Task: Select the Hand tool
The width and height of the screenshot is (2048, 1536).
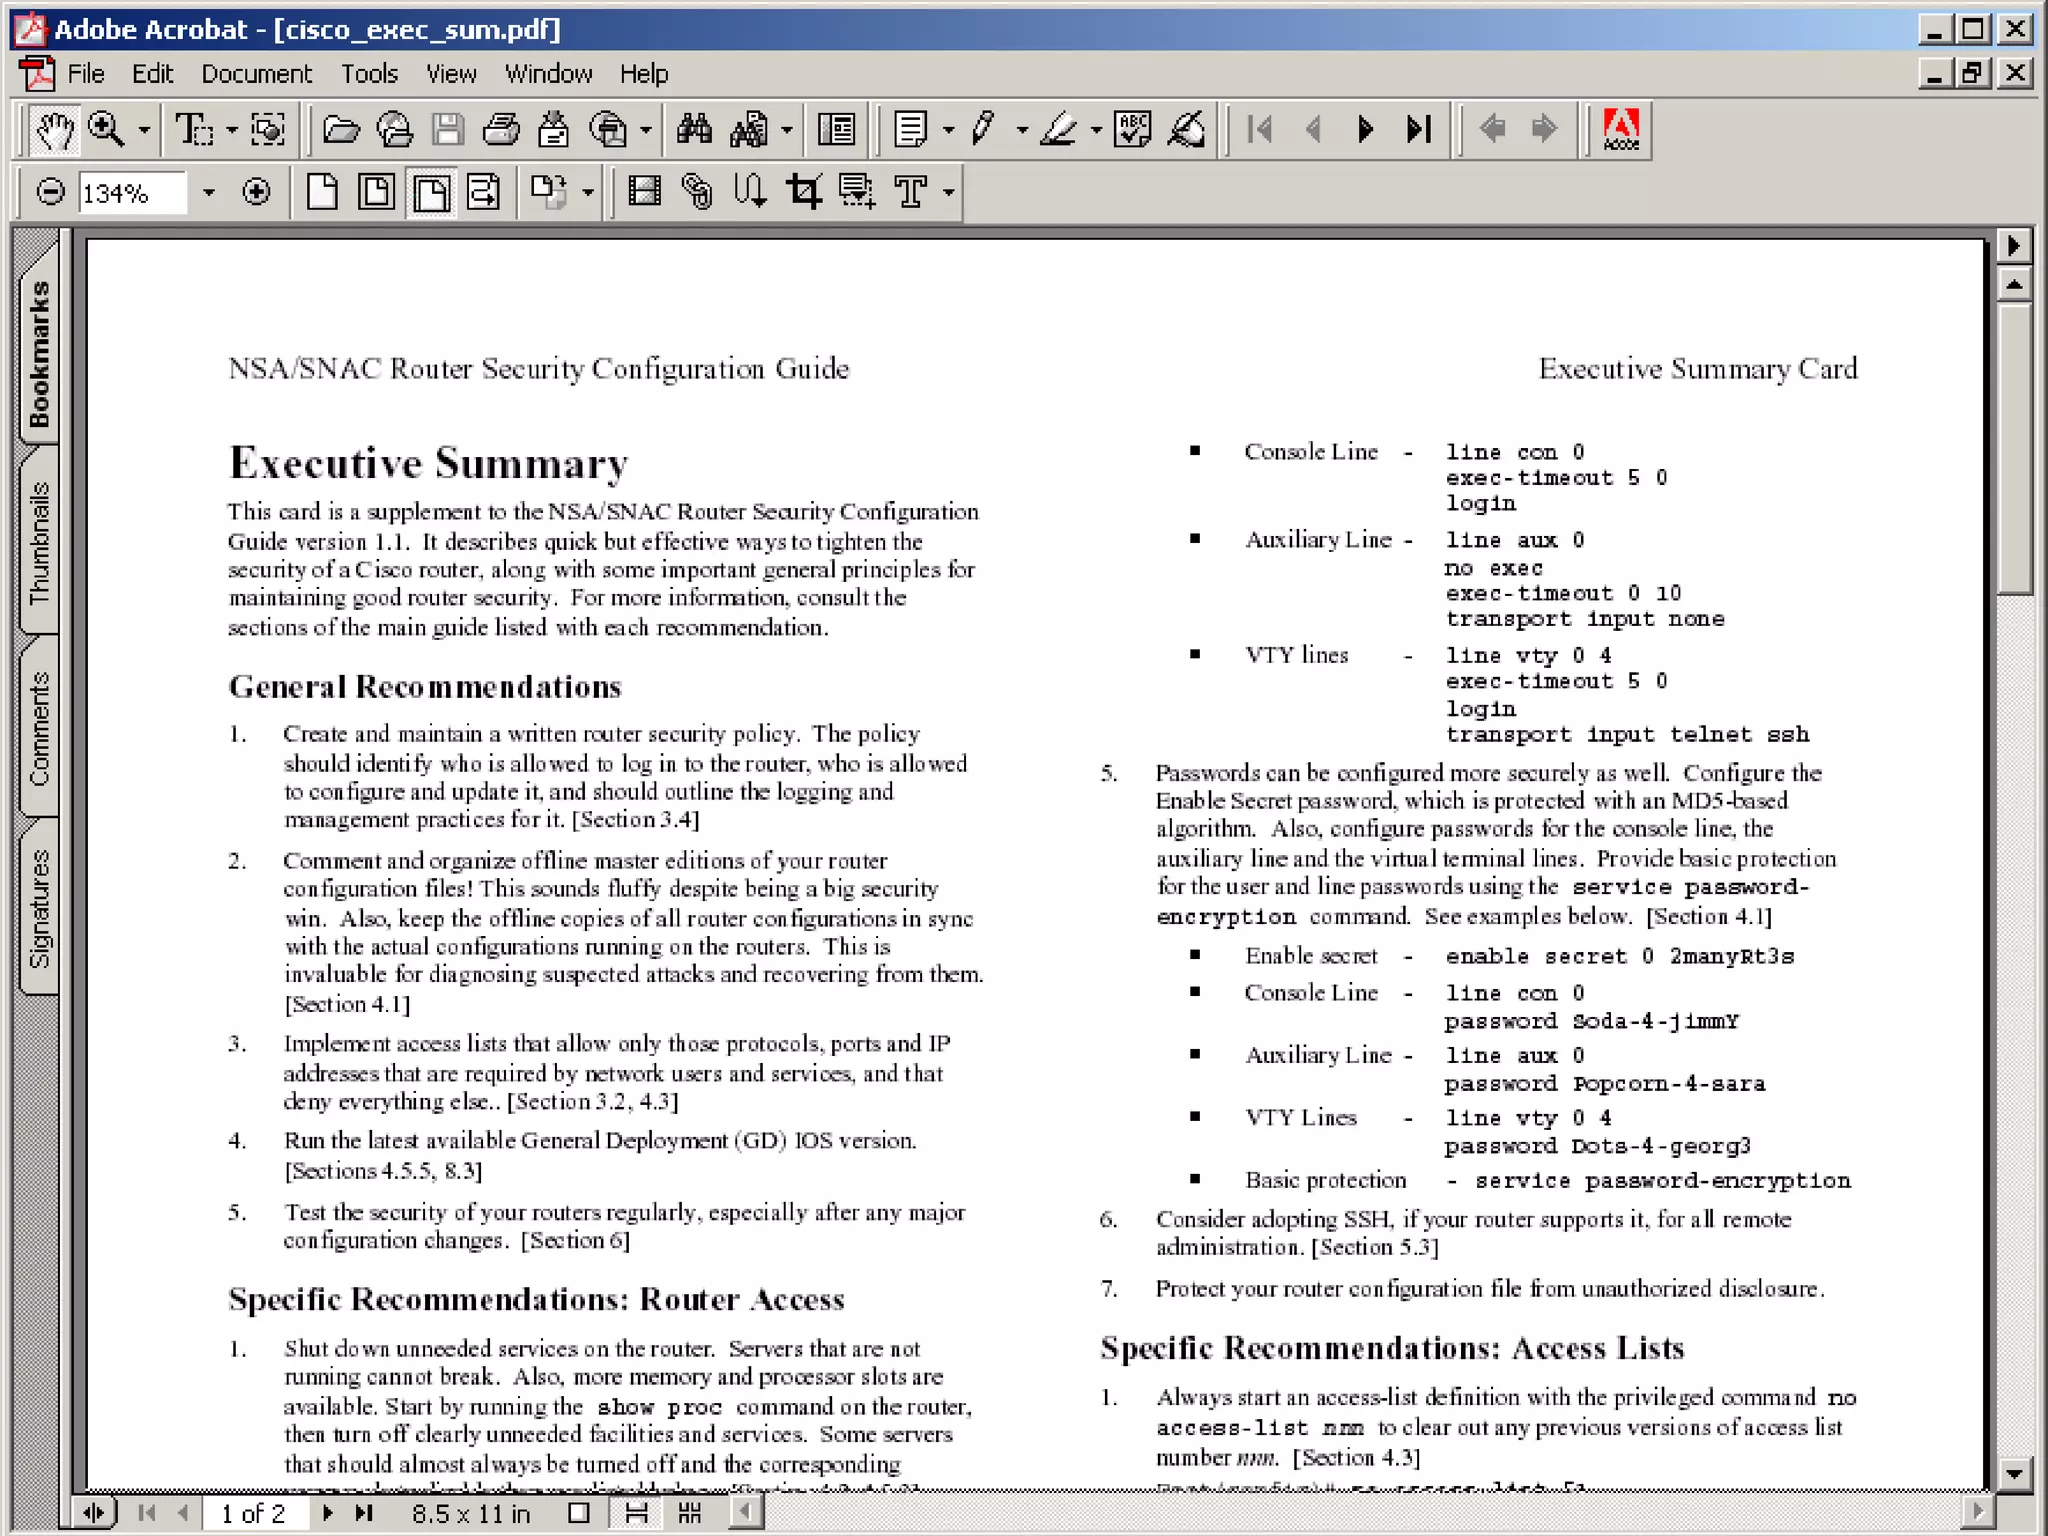Action: (x=54, y=130)
